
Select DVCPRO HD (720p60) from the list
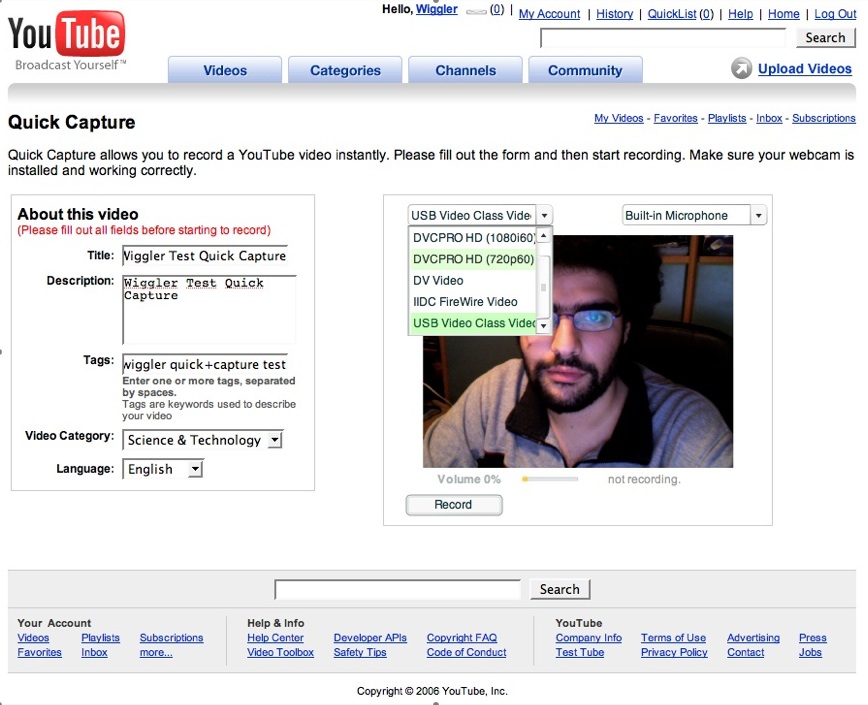pos(473,259)
